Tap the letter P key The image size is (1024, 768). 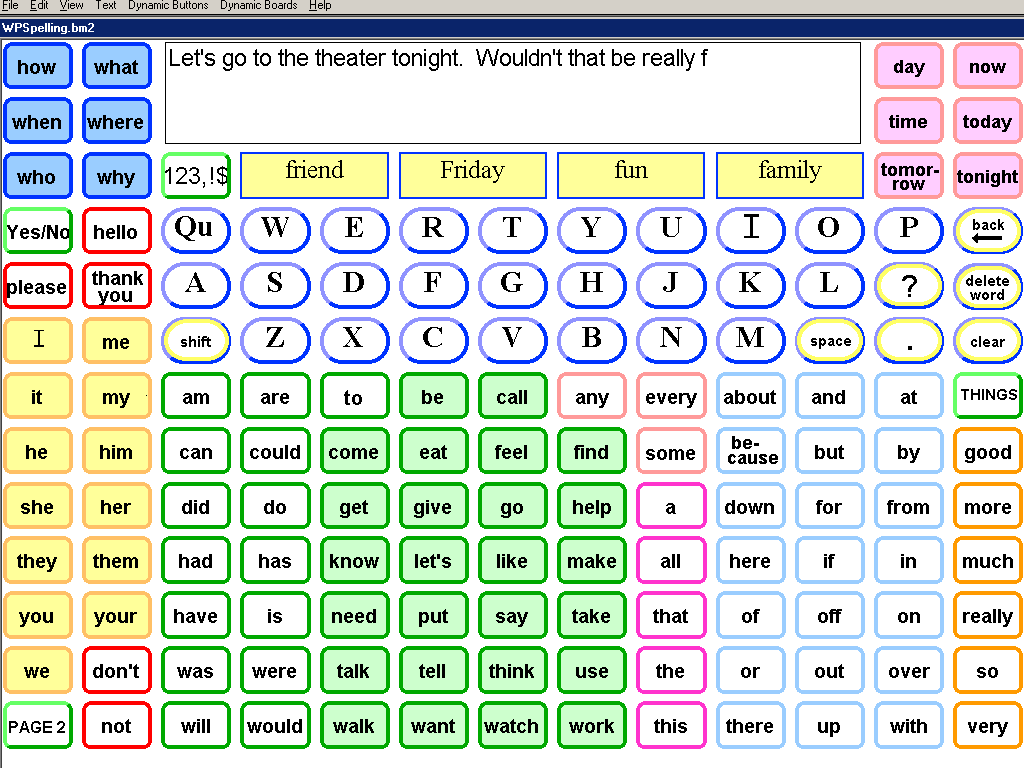(x=908, y=231)
